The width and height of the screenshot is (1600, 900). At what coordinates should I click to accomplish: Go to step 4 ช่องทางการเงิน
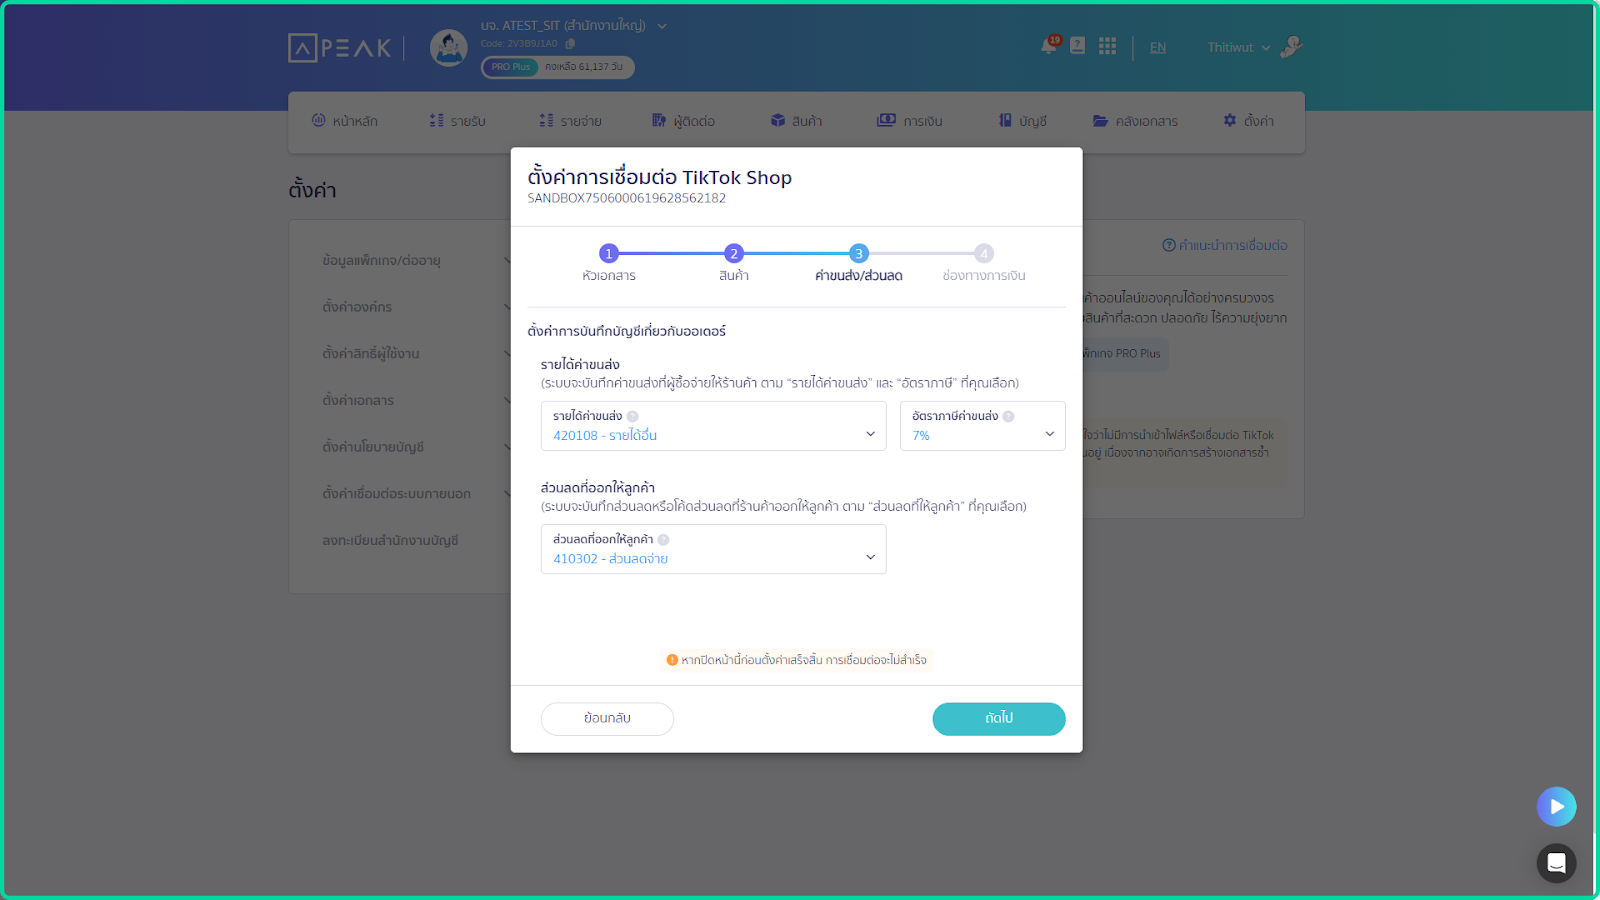[x=984, y=263]
